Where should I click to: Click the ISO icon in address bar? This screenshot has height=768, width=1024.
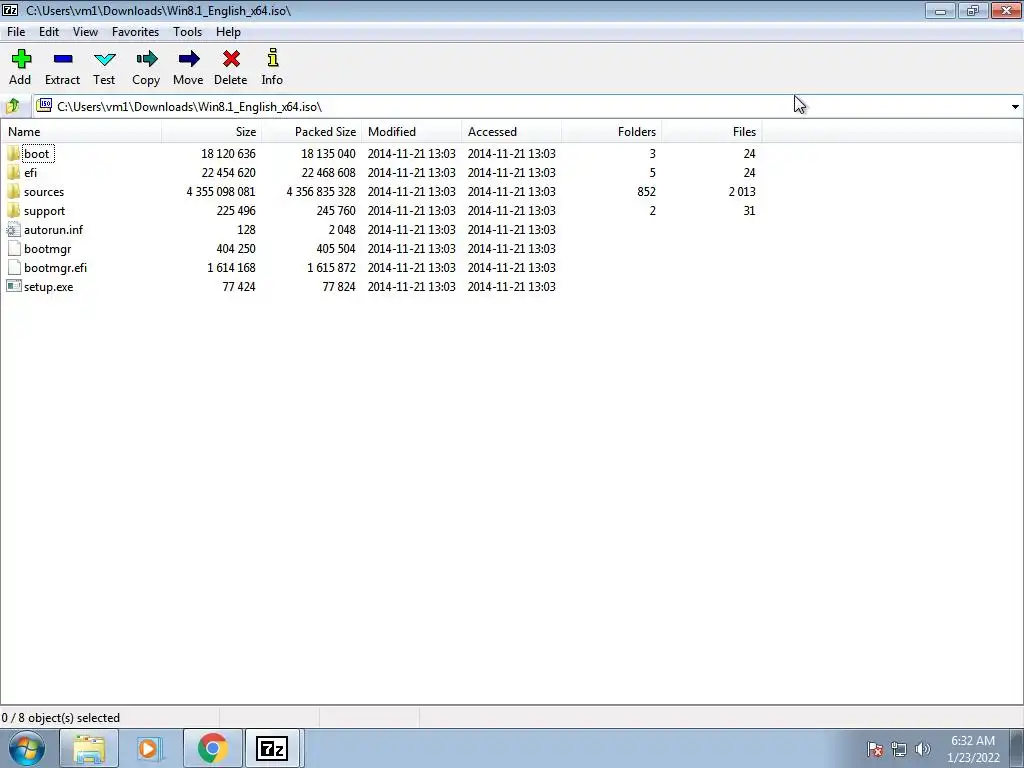click(x=44, y=106)
